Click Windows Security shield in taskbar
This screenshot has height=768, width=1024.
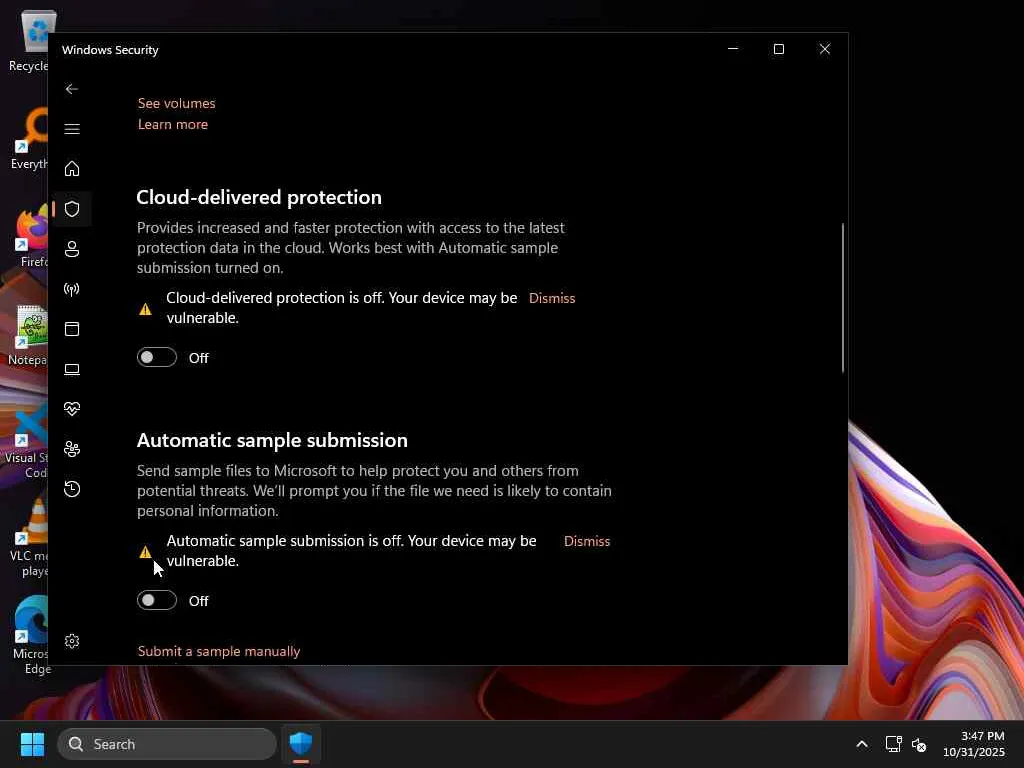pos(301,744)
